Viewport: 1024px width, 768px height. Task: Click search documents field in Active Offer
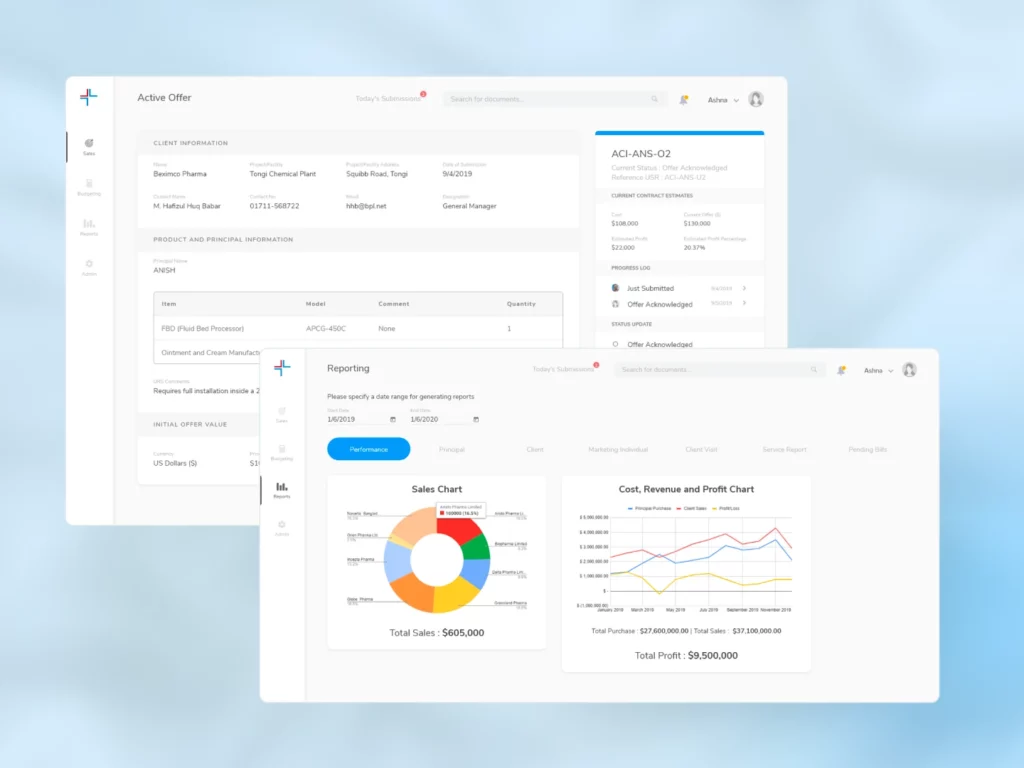tap(554, 99)
